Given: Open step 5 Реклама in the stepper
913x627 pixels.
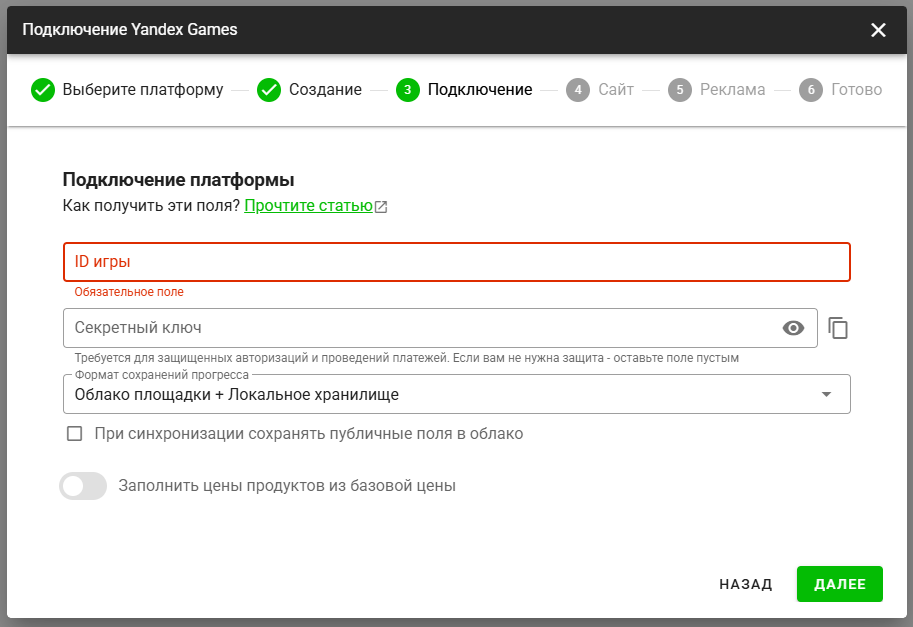Looking at the screenshot, I should 717,90.
